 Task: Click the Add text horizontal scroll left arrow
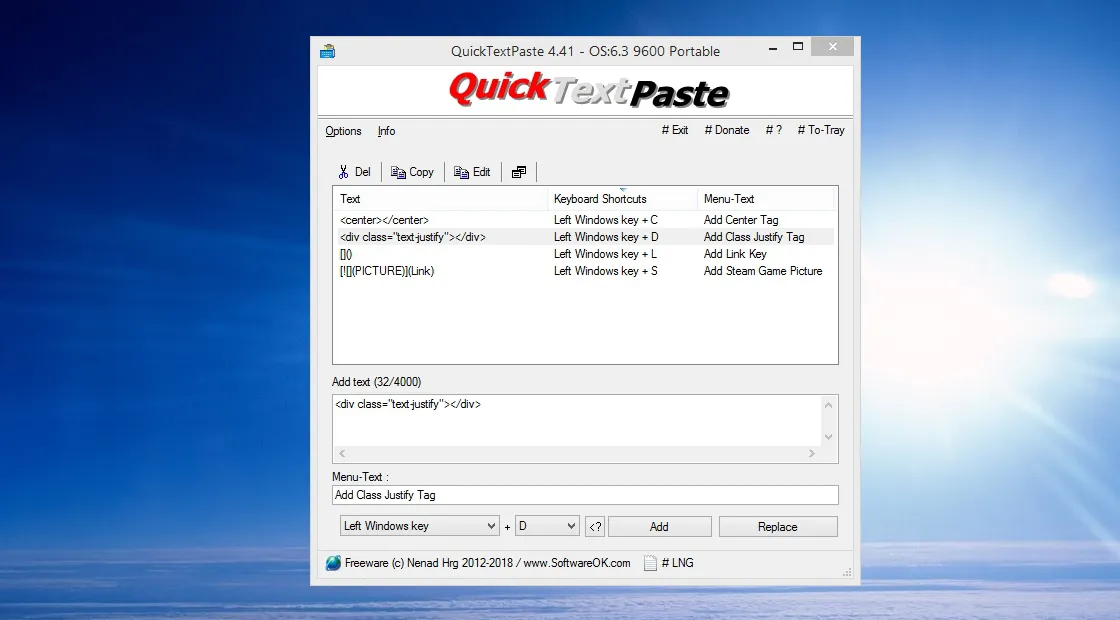[342, 454]
